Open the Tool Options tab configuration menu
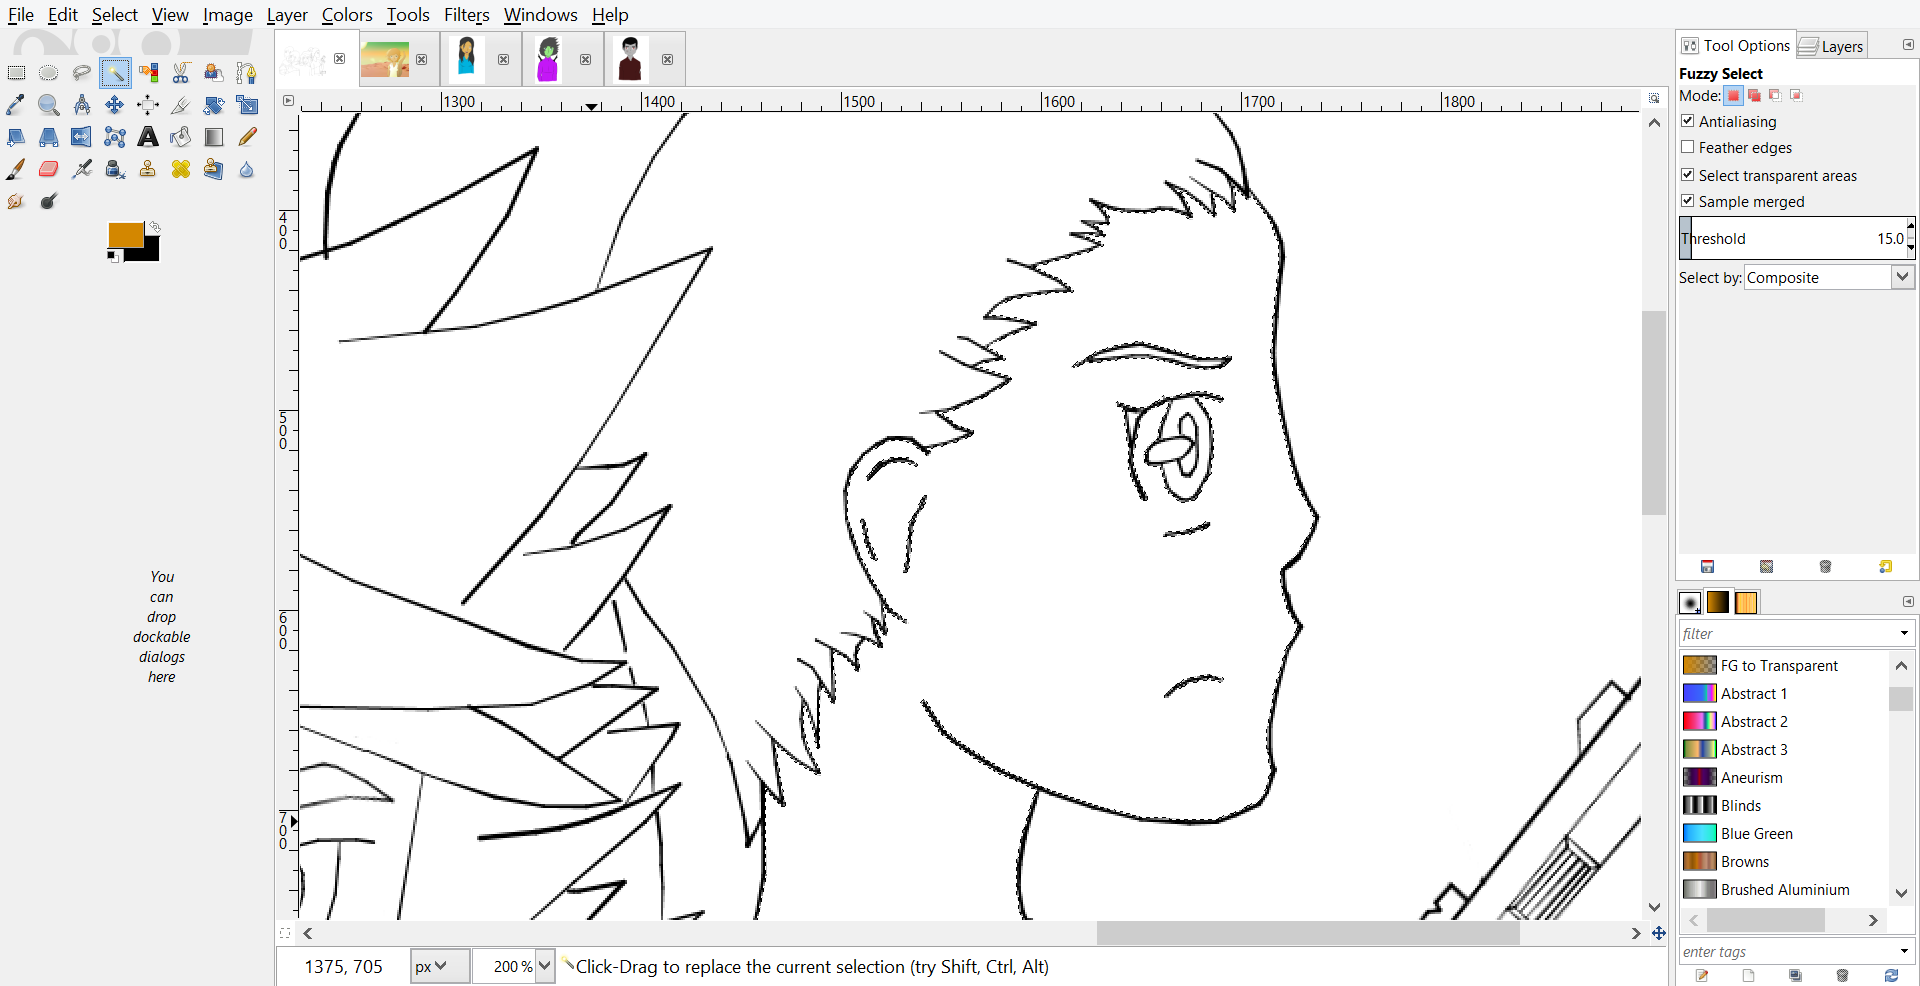 tap(1908, 44)
